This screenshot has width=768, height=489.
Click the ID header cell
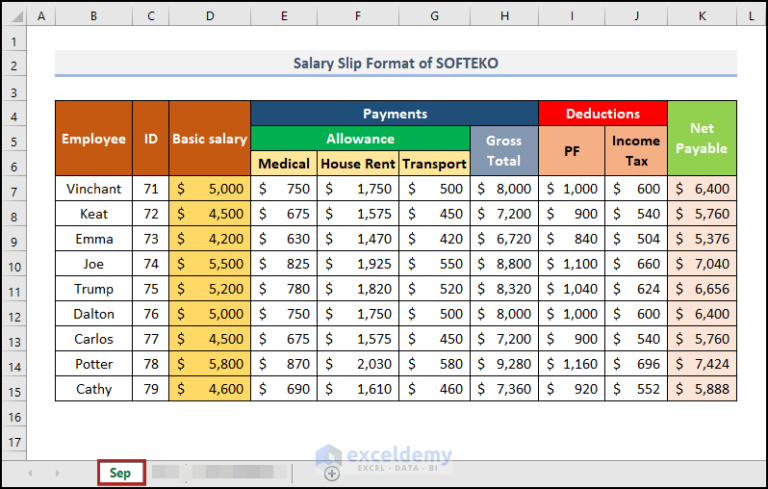point(150,139)
